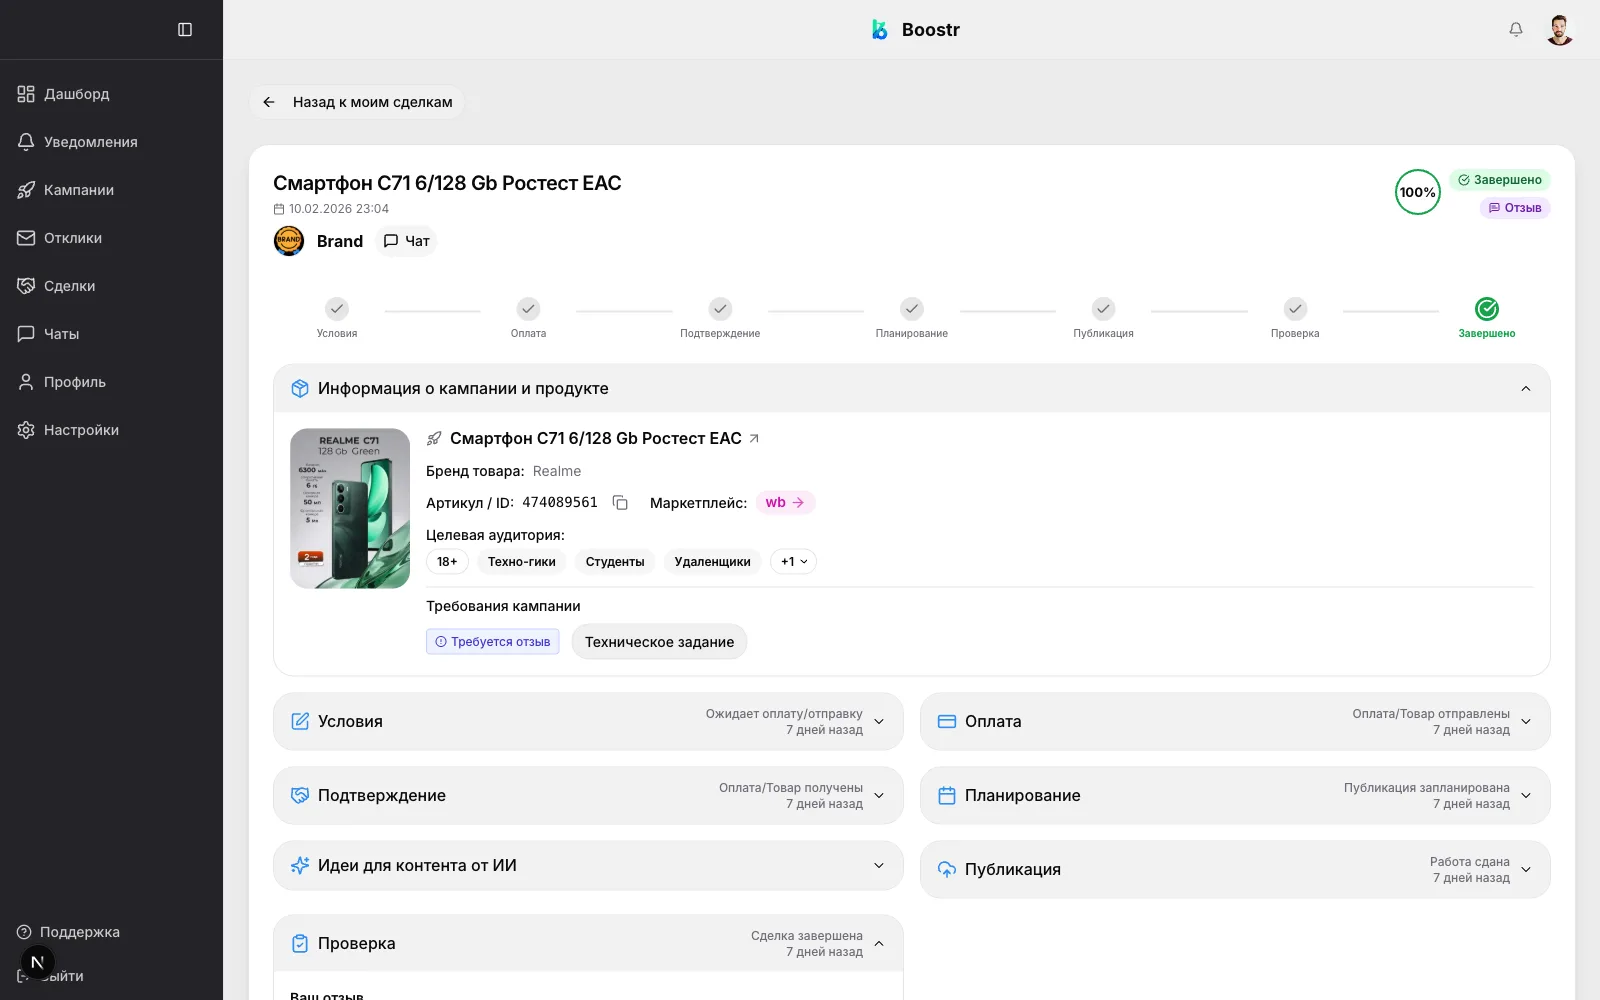Open Техническое задание button
The image size is (1600, 1000).
point(659,642)
